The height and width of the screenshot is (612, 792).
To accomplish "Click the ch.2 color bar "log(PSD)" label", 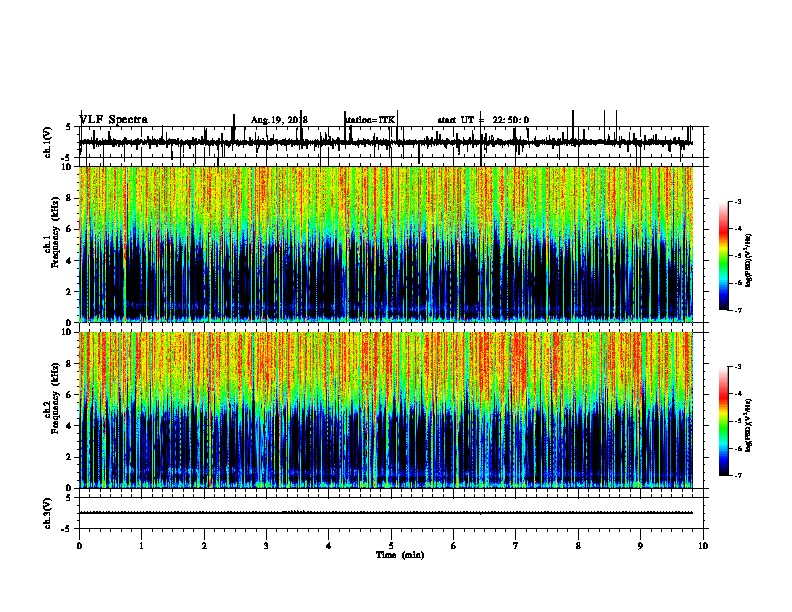I will point(748,425).
